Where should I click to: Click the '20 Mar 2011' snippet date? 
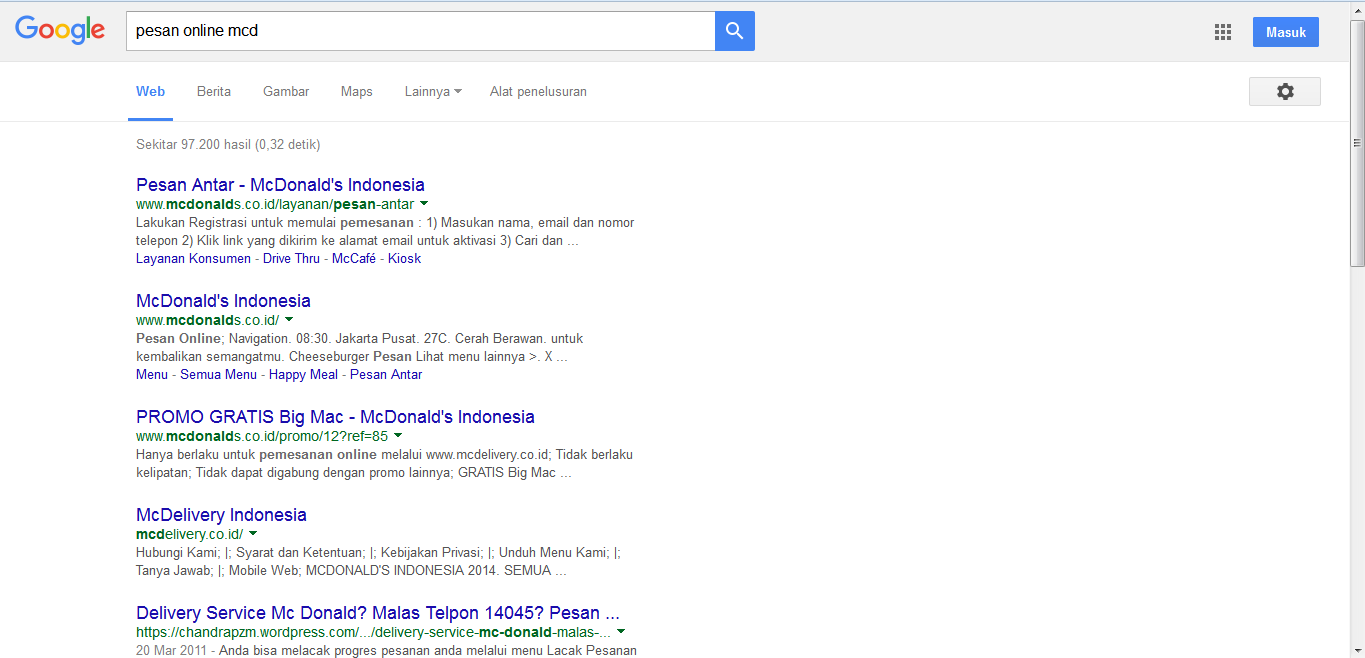click(x=170, y=651)
